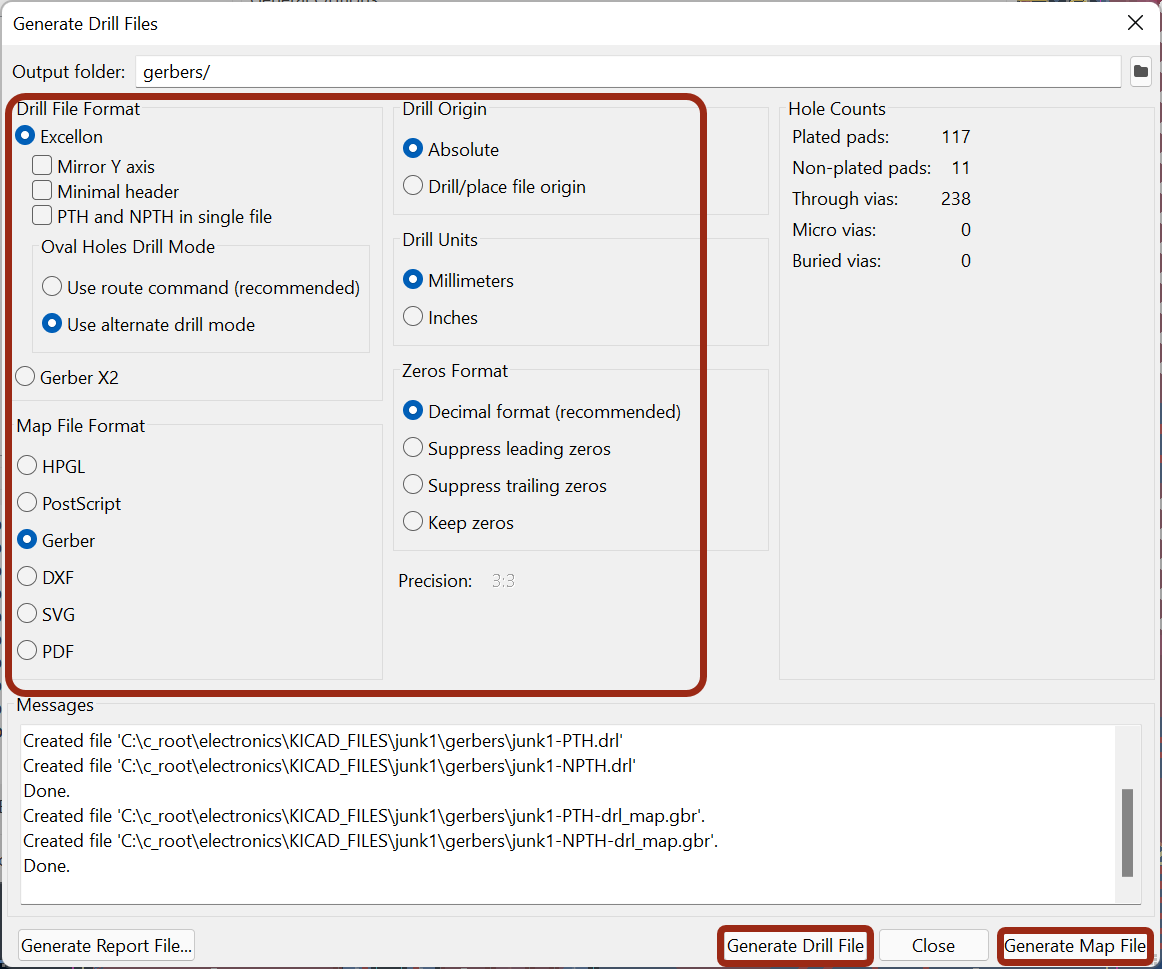Click the output folder text field
Viewport: 1162px width, 969px height.
tap(627, 72)
